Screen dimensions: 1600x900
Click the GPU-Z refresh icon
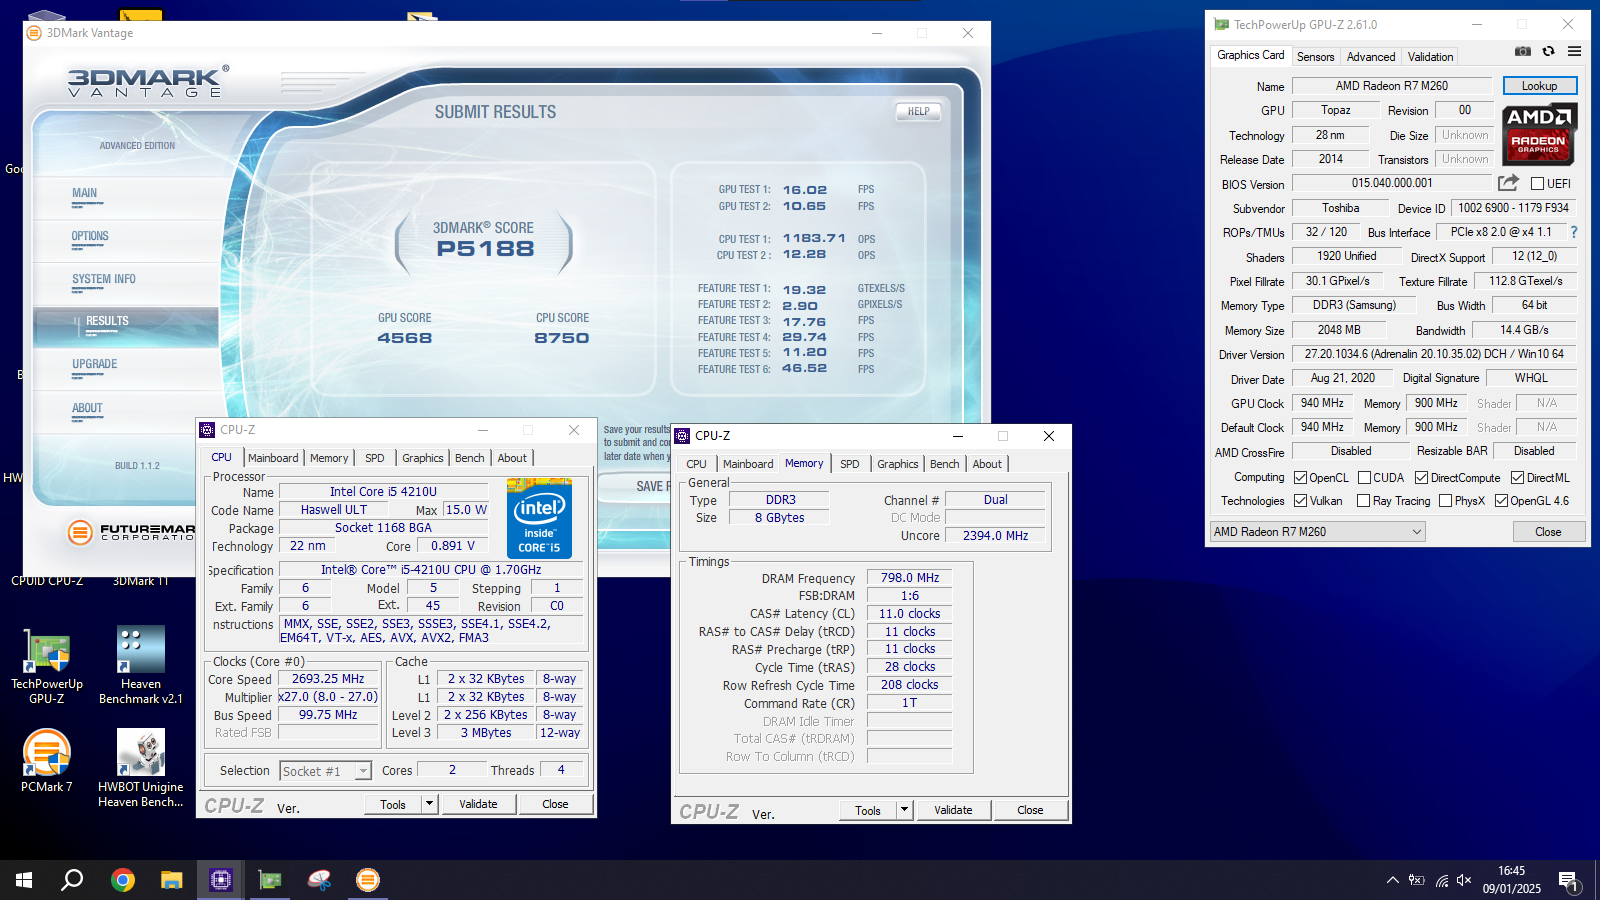[1548, 51]
